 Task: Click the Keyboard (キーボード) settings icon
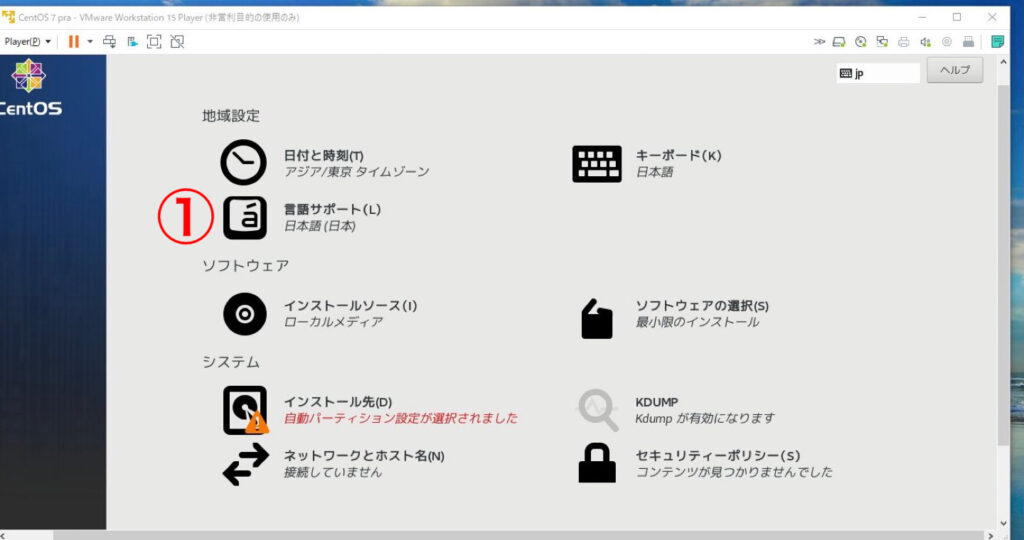coord(596,163)
